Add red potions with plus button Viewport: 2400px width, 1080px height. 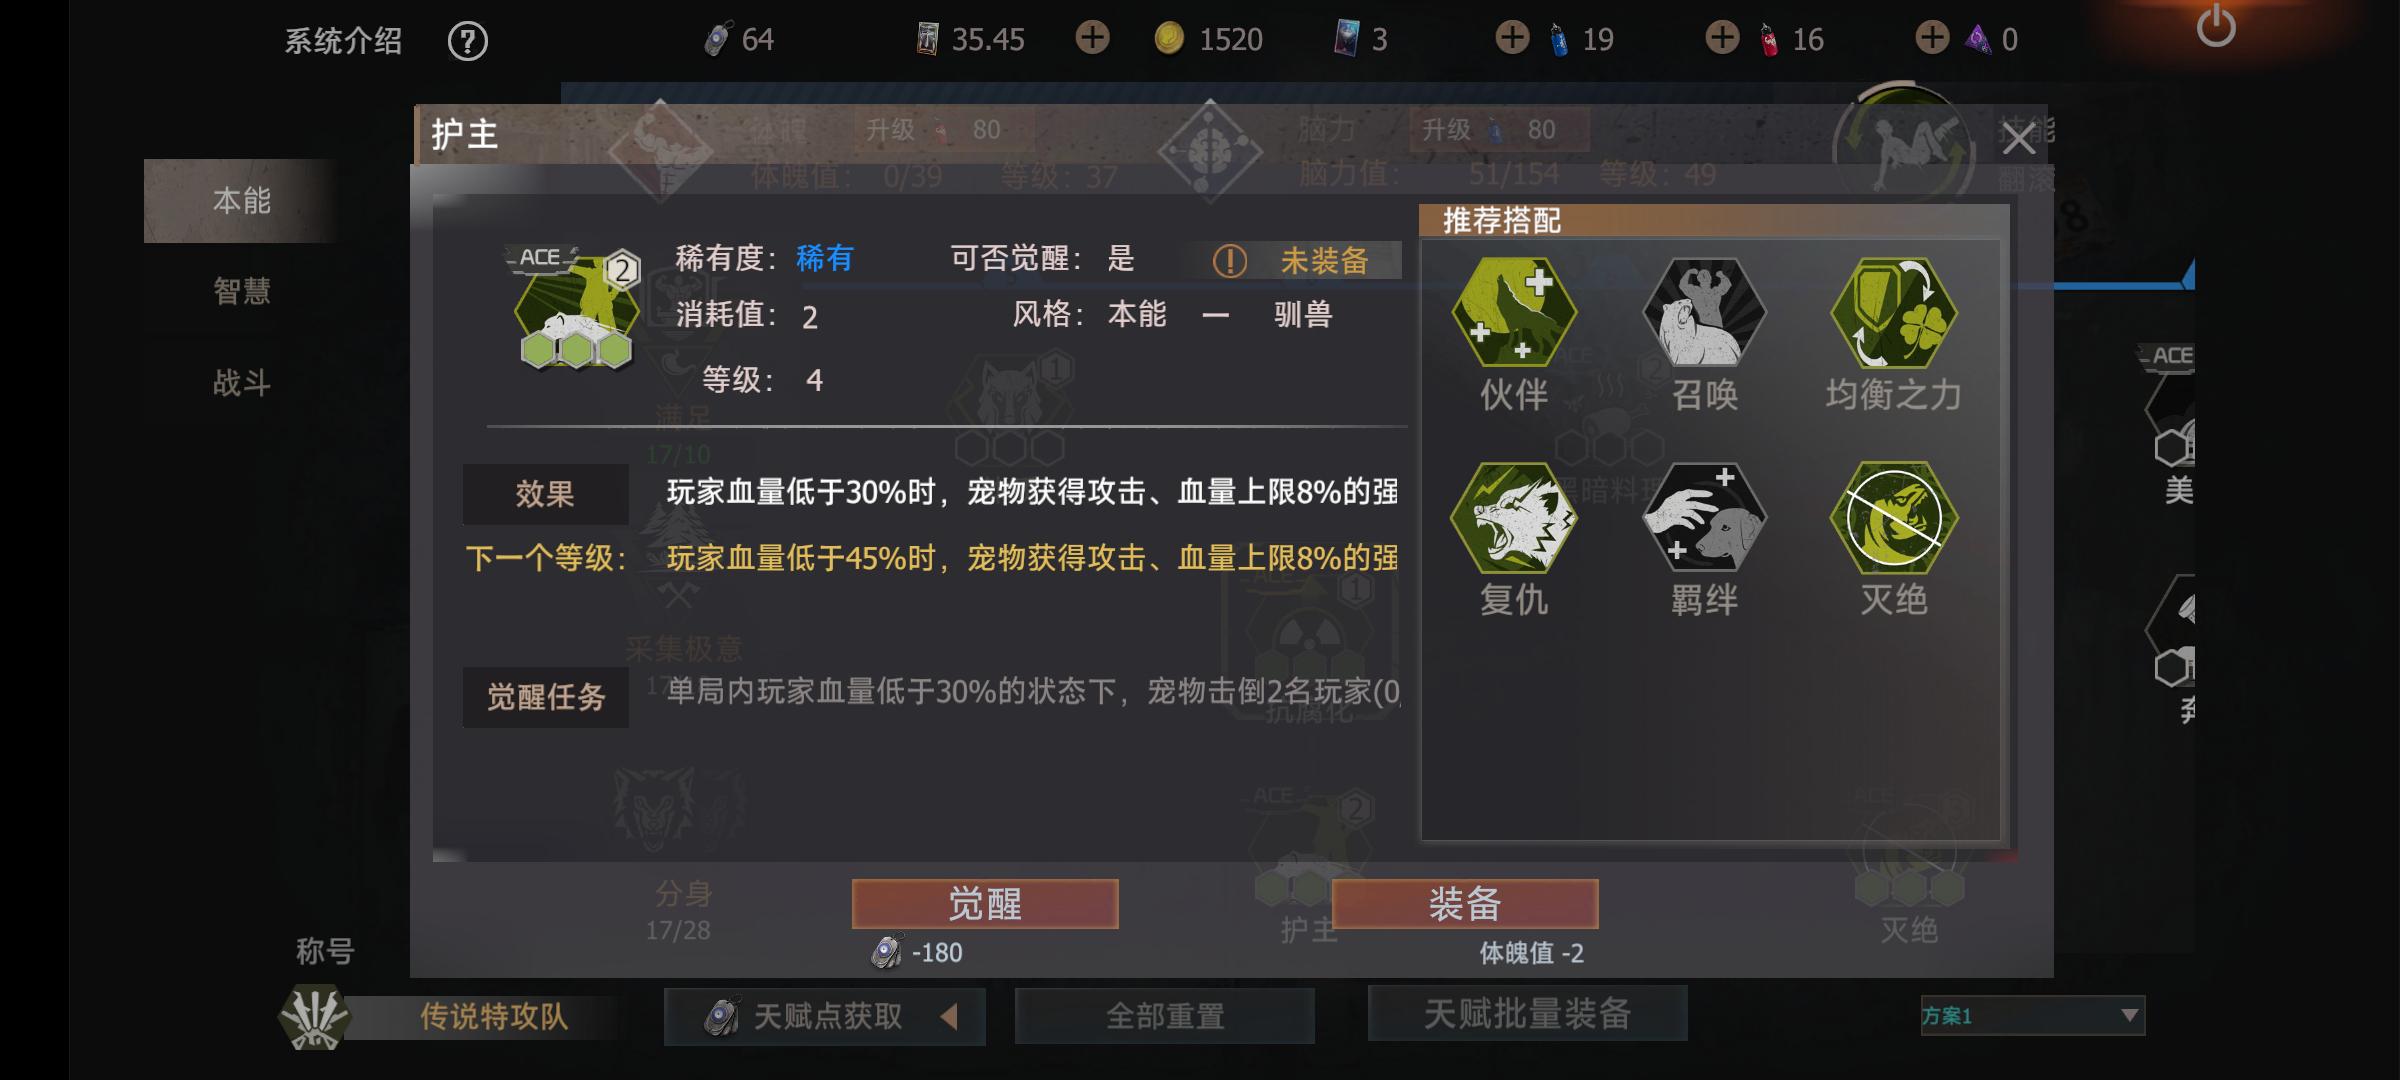pos(1722,39)
